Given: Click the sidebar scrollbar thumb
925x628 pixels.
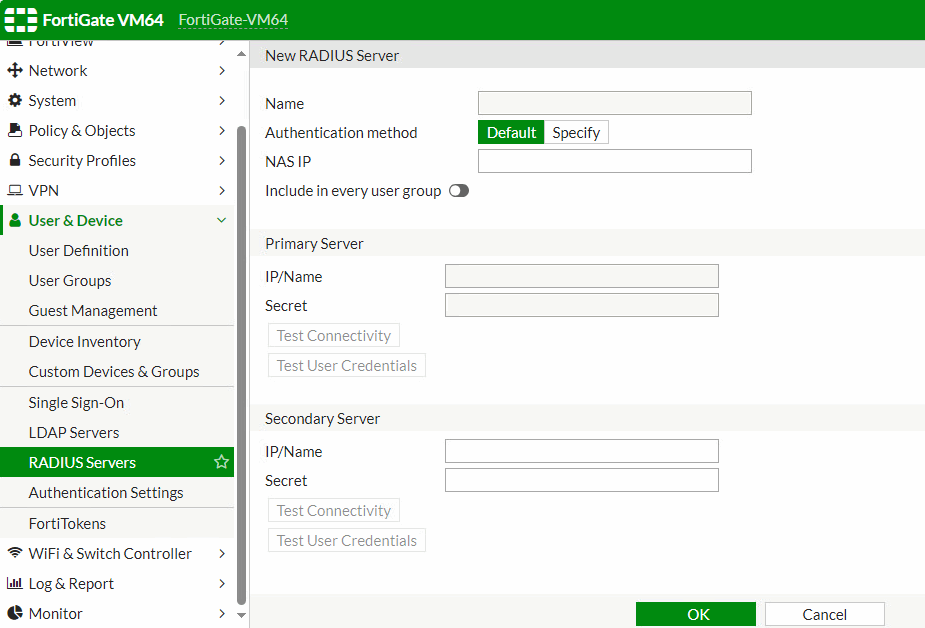Looking at the screenshot, I should 241,366.
